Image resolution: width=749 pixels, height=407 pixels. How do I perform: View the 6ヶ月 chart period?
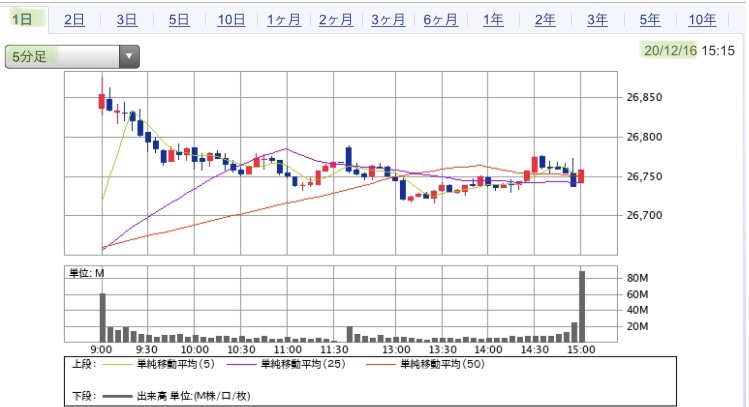click(440, 20)
